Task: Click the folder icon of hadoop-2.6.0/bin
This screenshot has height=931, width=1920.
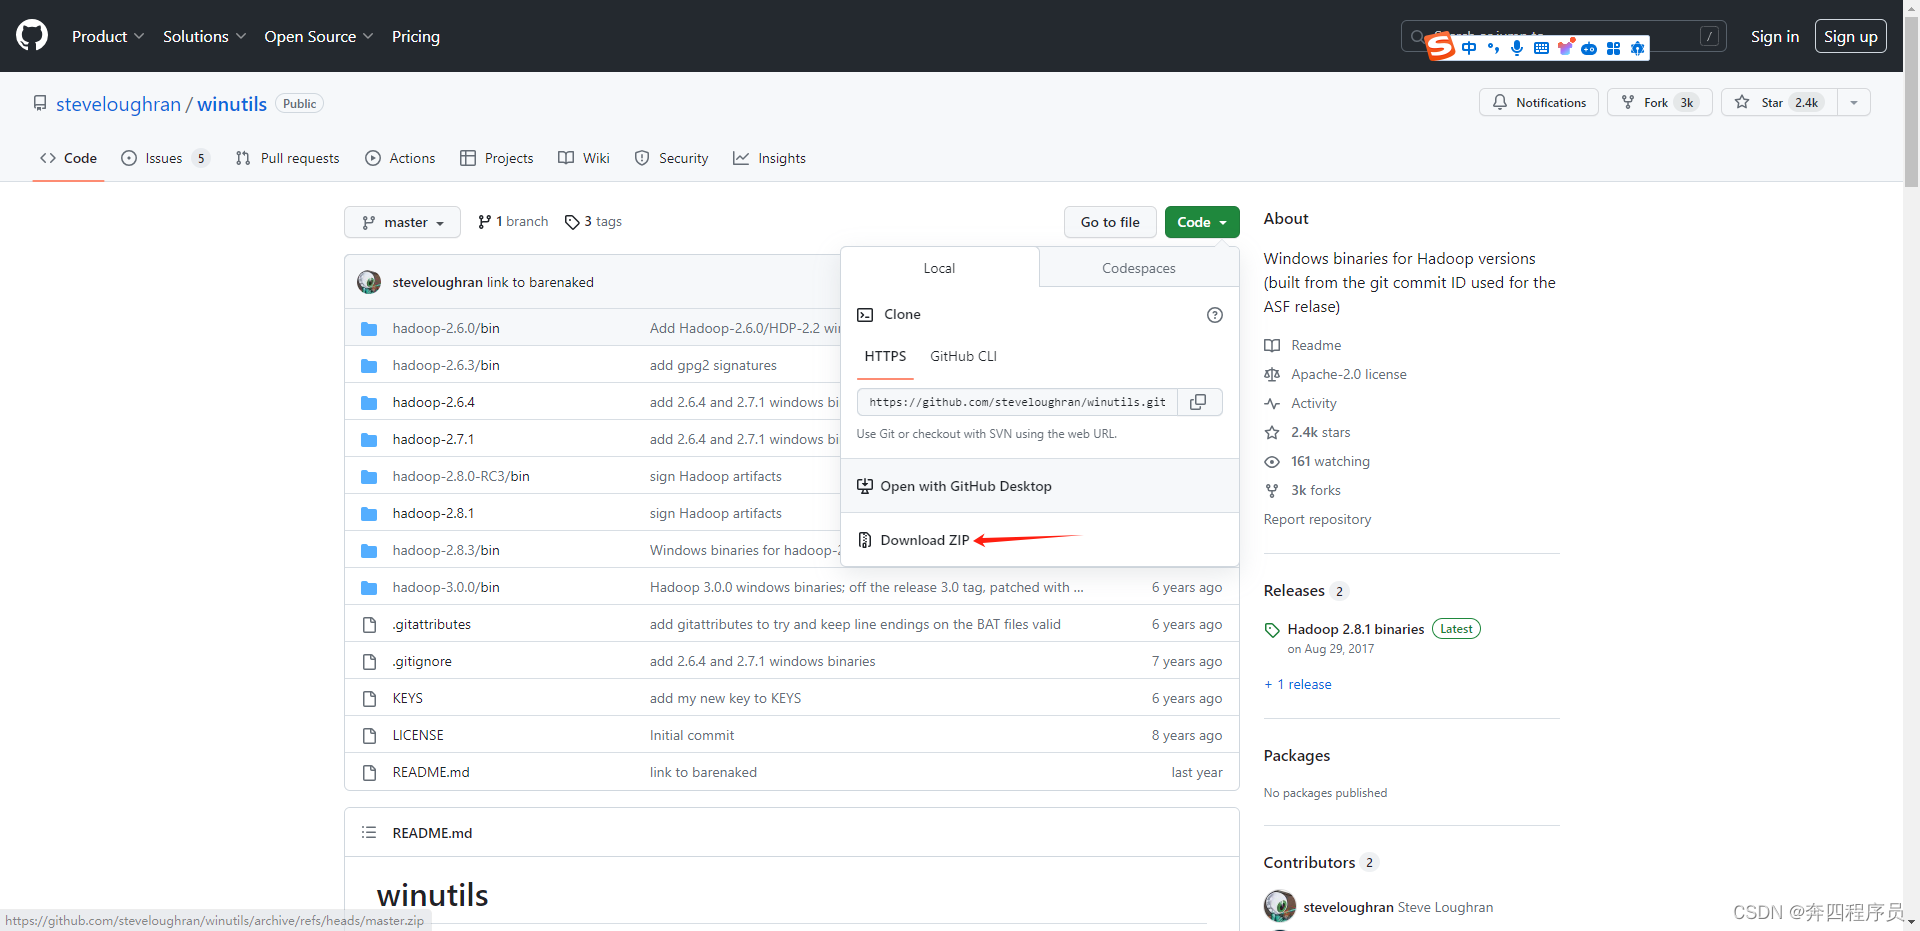Action: click(x=369, y=328)
